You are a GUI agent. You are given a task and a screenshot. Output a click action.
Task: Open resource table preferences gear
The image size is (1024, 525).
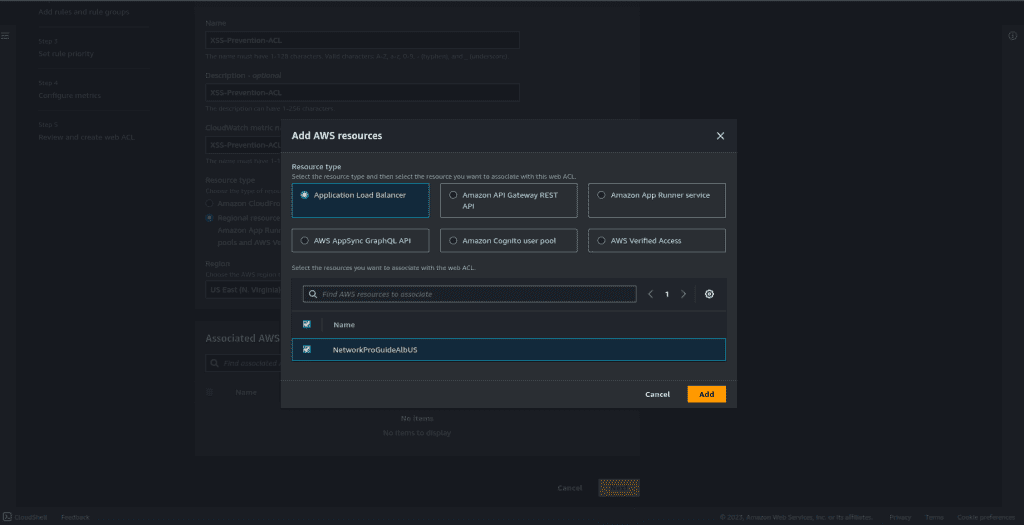(x=709, y=294)
